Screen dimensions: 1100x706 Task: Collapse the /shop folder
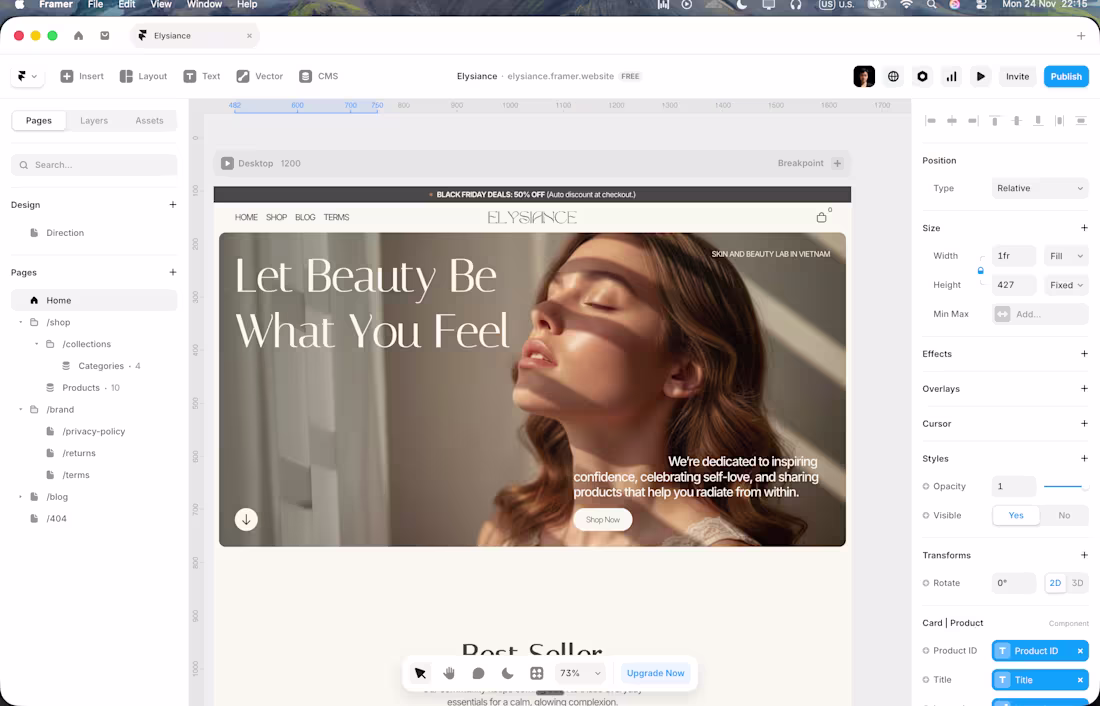20,322
